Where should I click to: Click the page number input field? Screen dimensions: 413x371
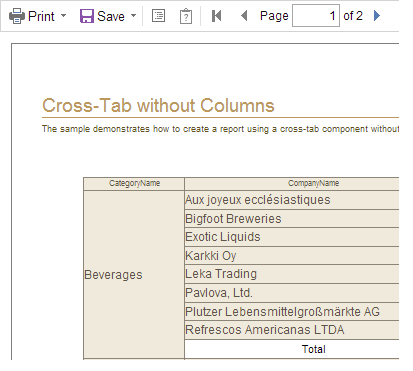point(316,15)
